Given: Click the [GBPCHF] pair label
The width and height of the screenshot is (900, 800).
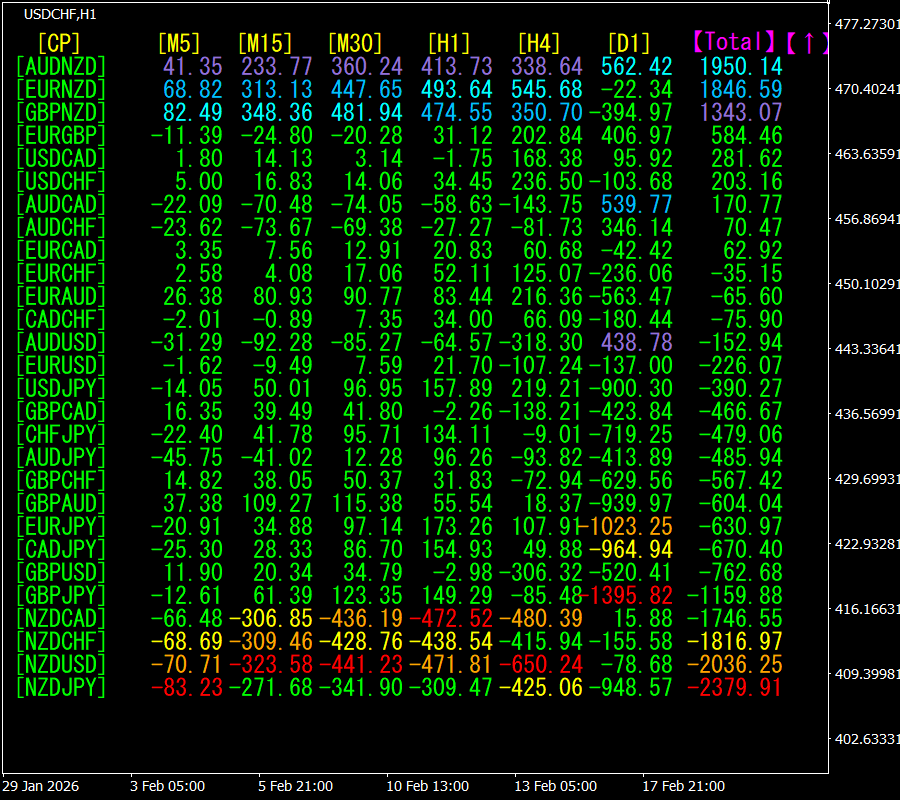Looking at the screenshot, I should tap(61, 480).
